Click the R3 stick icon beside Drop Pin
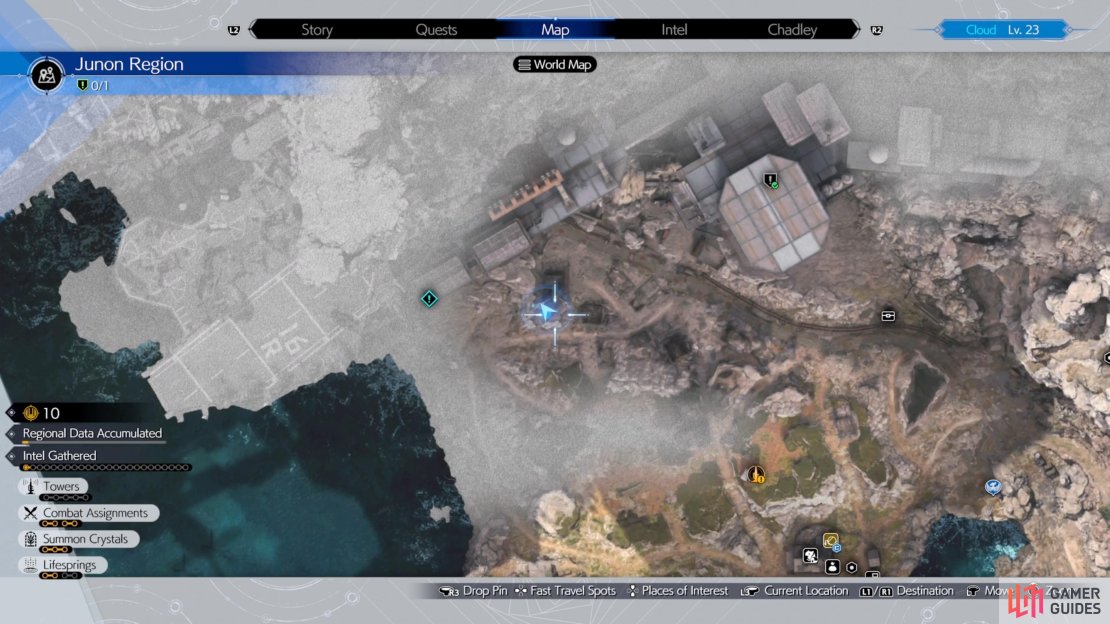1110x624 pixels. tap(449, 591)
